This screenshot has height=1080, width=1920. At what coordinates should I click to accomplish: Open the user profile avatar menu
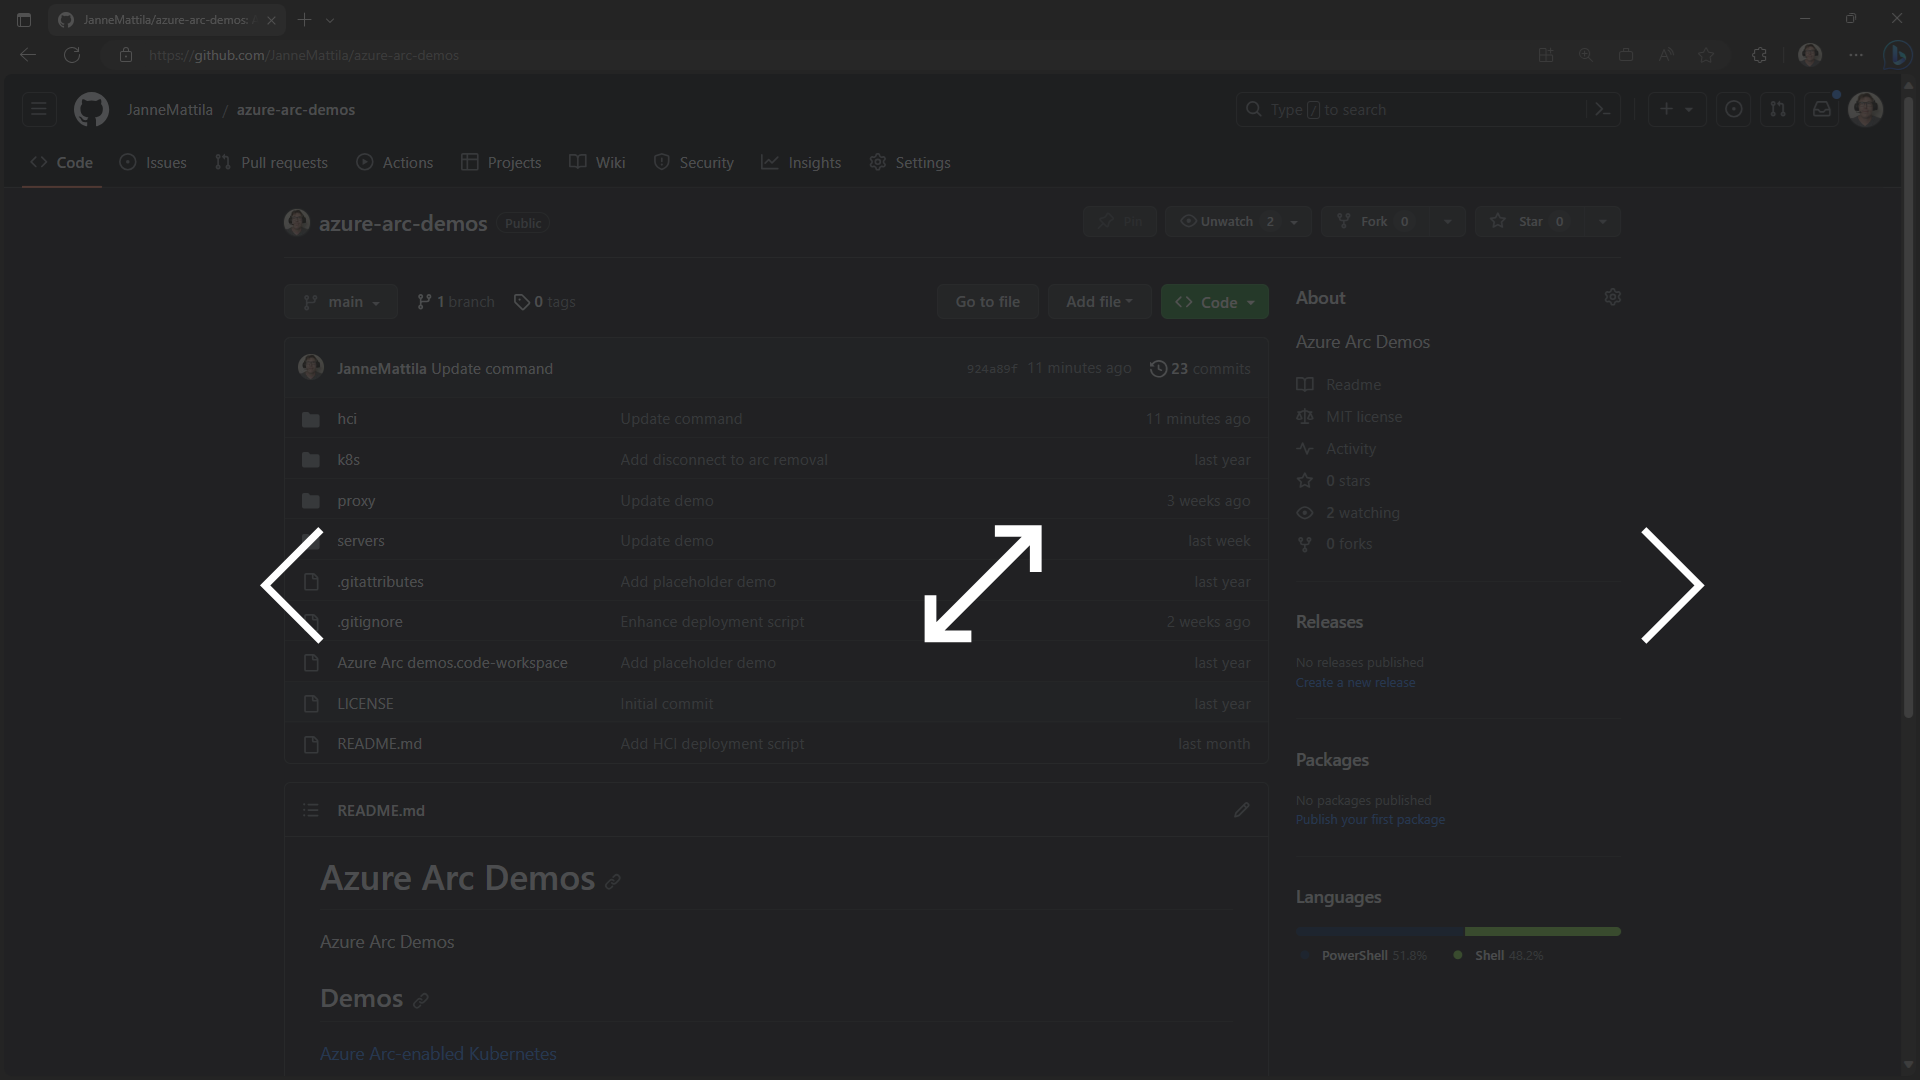1865,109
